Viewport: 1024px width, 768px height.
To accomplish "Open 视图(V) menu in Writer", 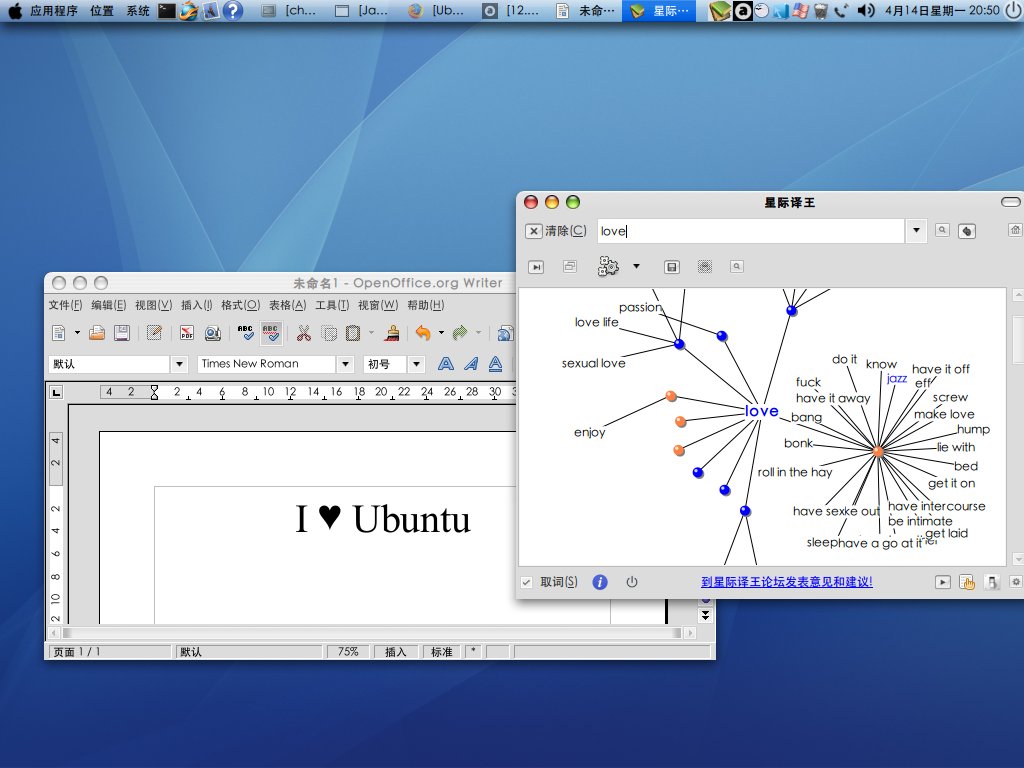I will coord(153,305).
